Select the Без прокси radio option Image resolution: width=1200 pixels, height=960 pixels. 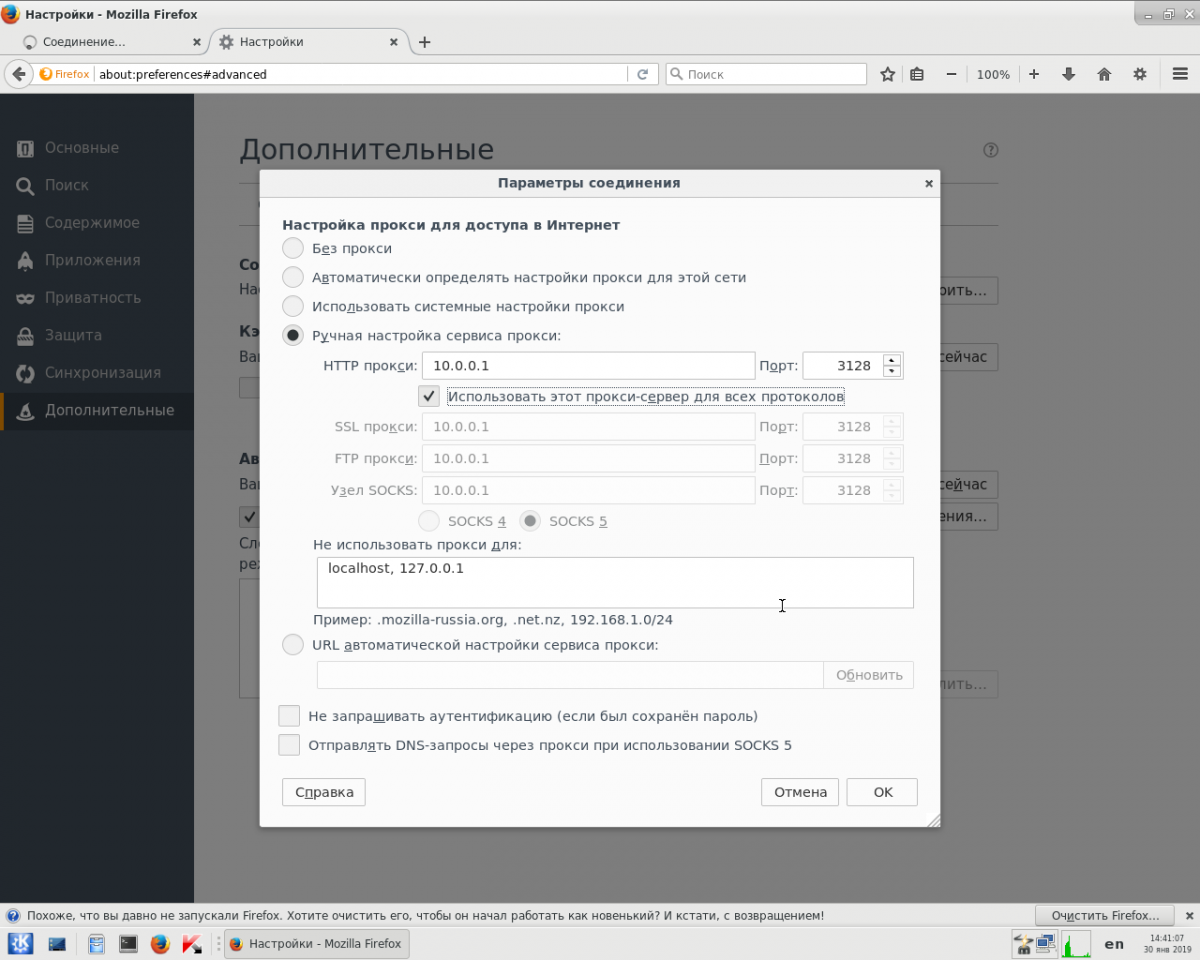click(293, 248)
